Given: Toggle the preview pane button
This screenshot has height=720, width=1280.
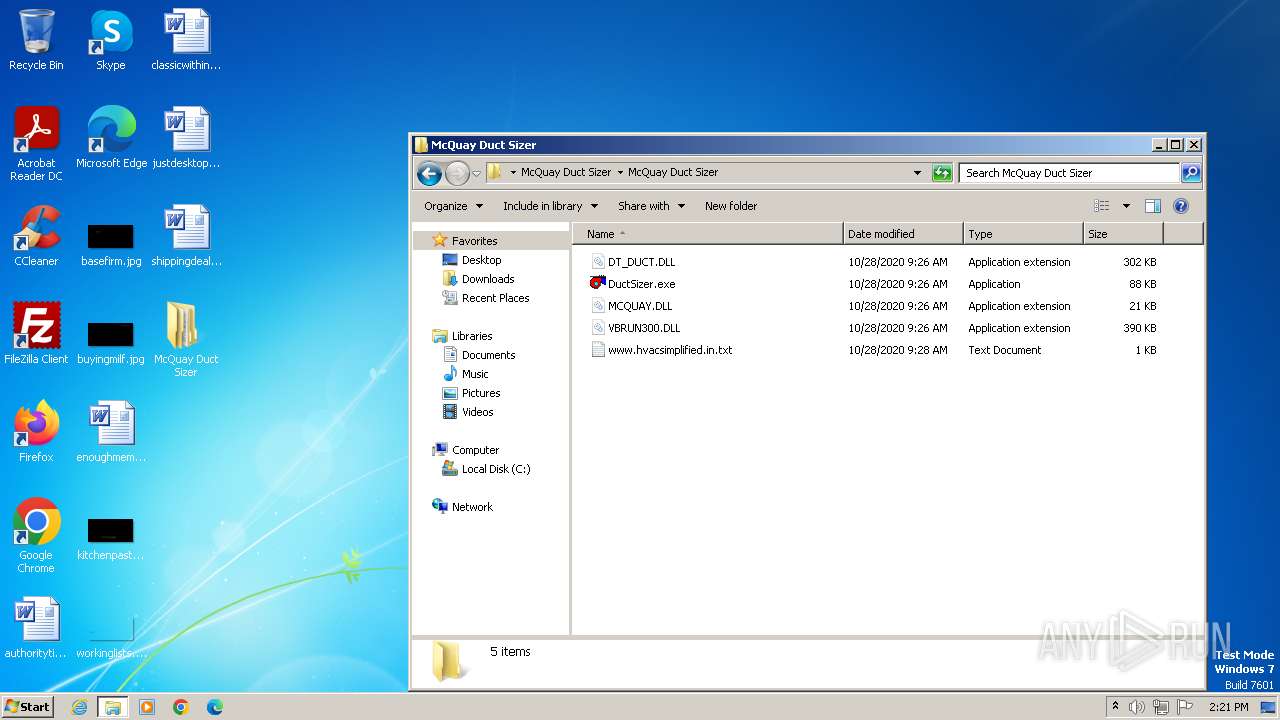Looking at the screenshot, I should coord(1153,206).
